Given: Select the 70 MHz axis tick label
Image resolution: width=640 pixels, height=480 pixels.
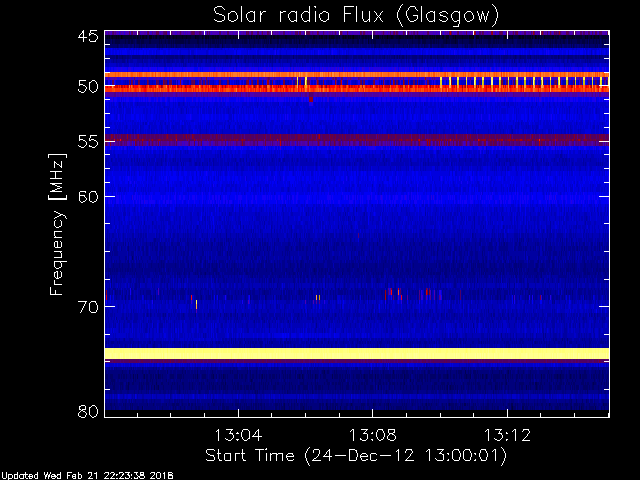Looking at the screenshot, I should click(88, 307).
